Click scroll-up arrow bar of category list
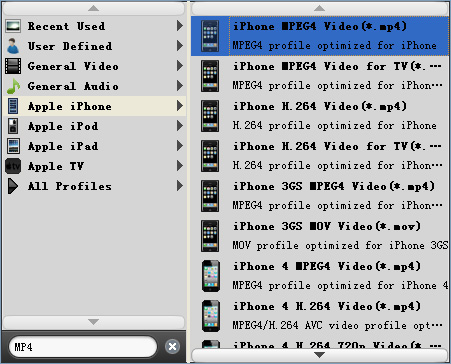 pos(94,8)
